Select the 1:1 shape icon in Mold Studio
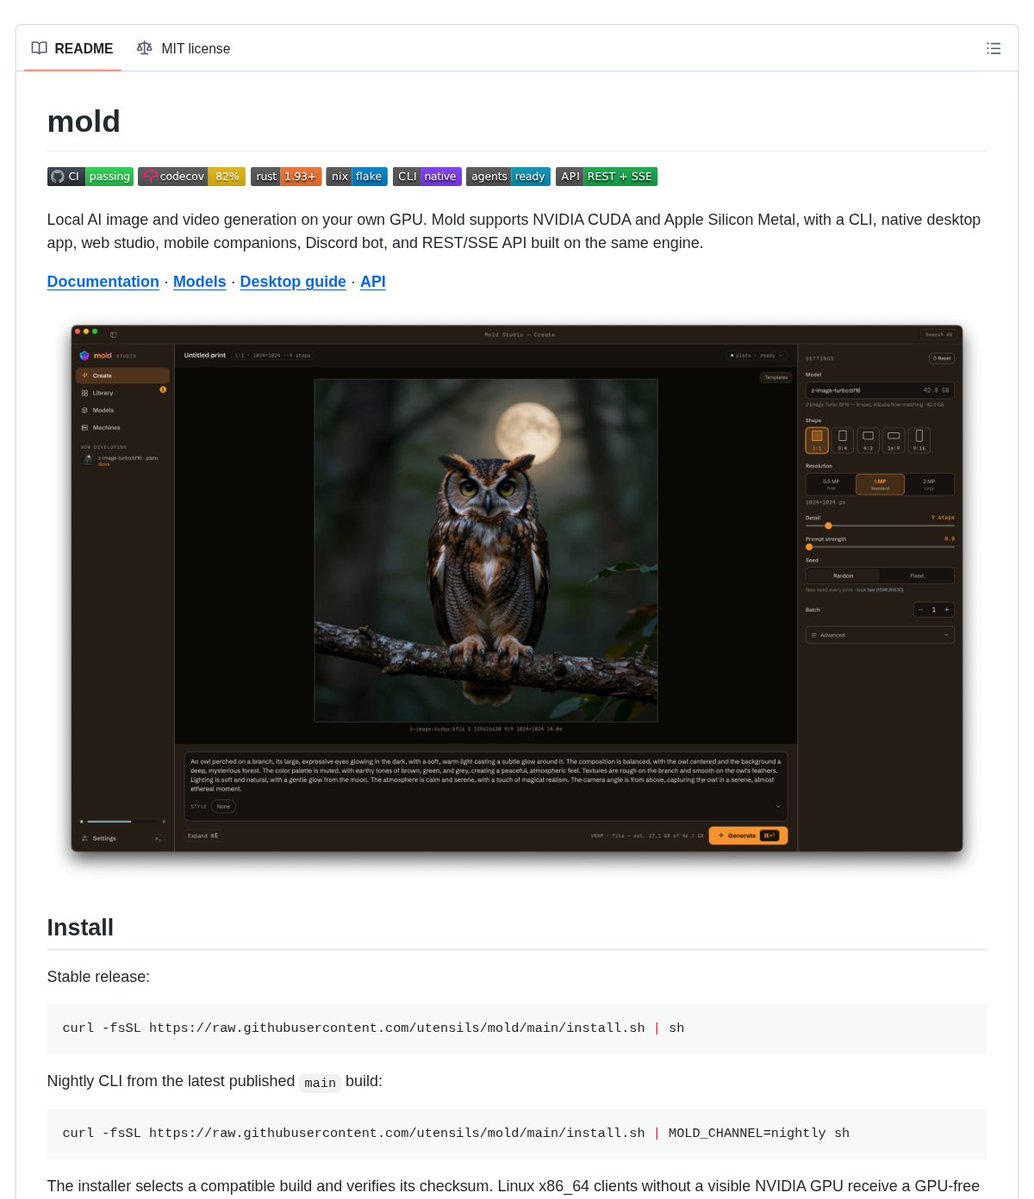 [x=817, y=440]
